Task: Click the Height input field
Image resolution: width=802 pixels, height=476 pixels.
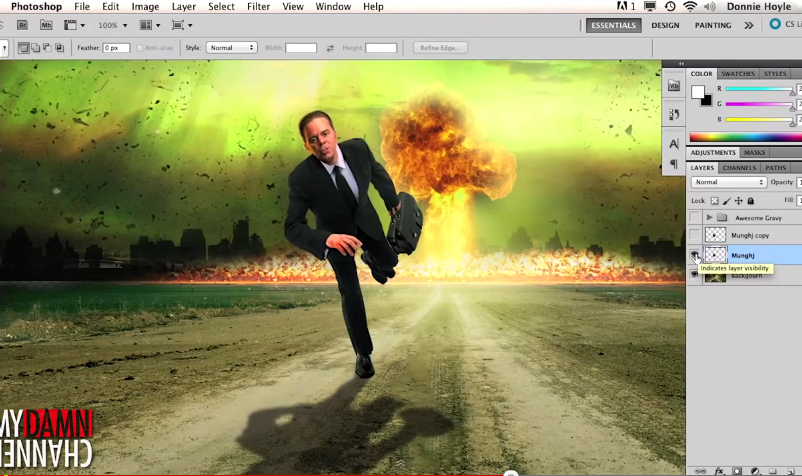Action: coord(381,48)
